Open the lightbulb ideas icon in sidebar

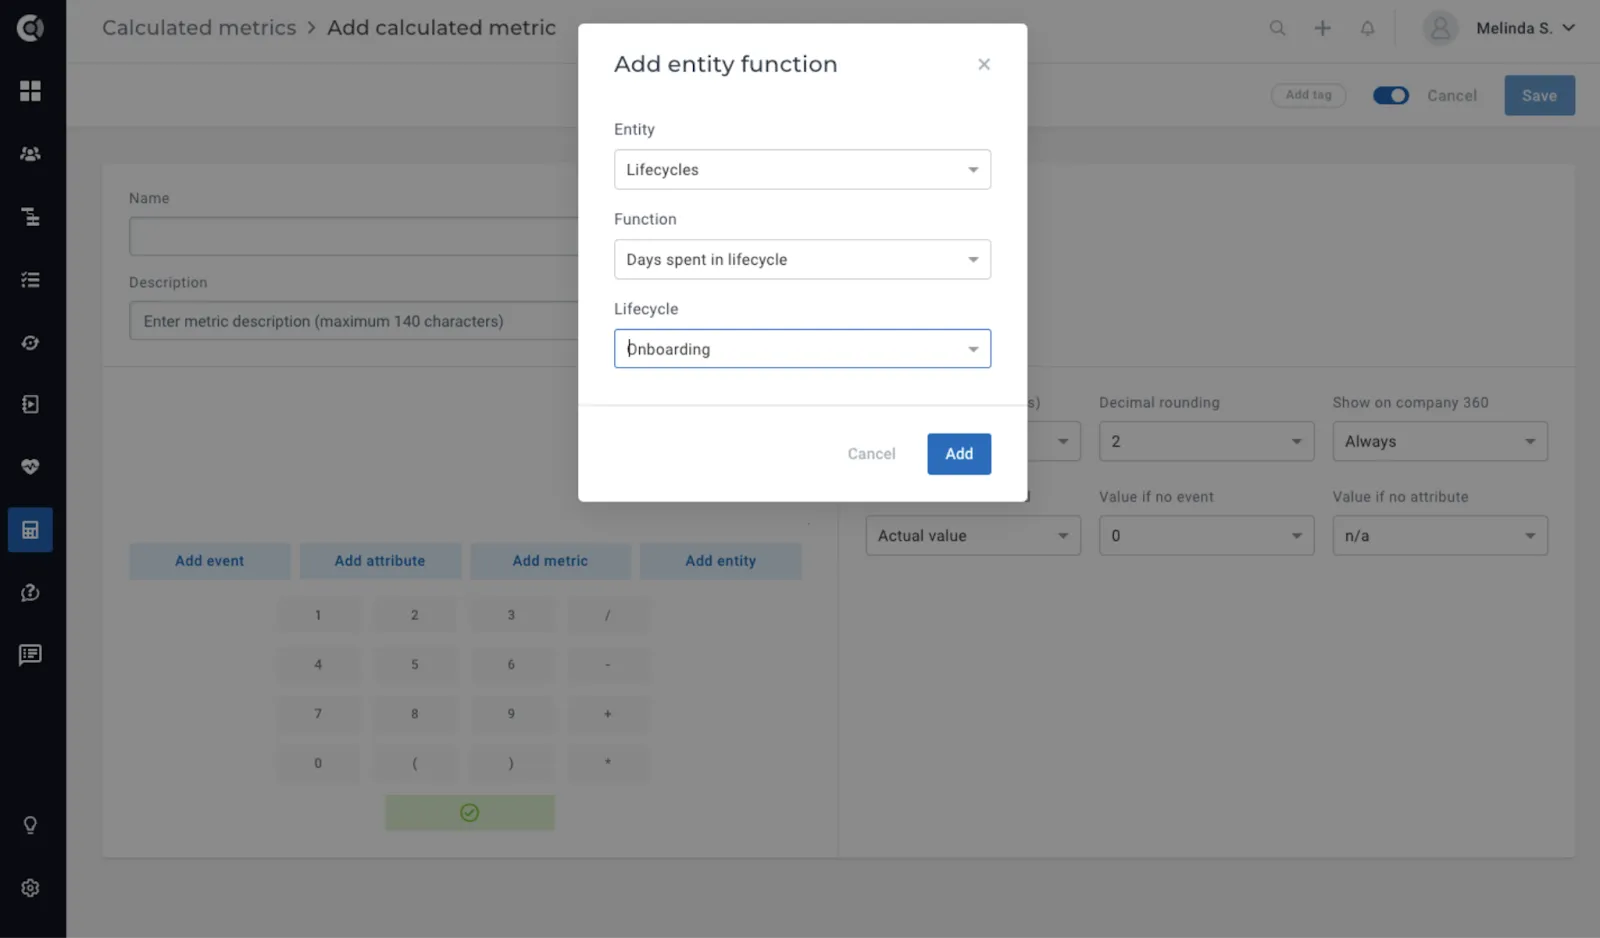point(30,825)
